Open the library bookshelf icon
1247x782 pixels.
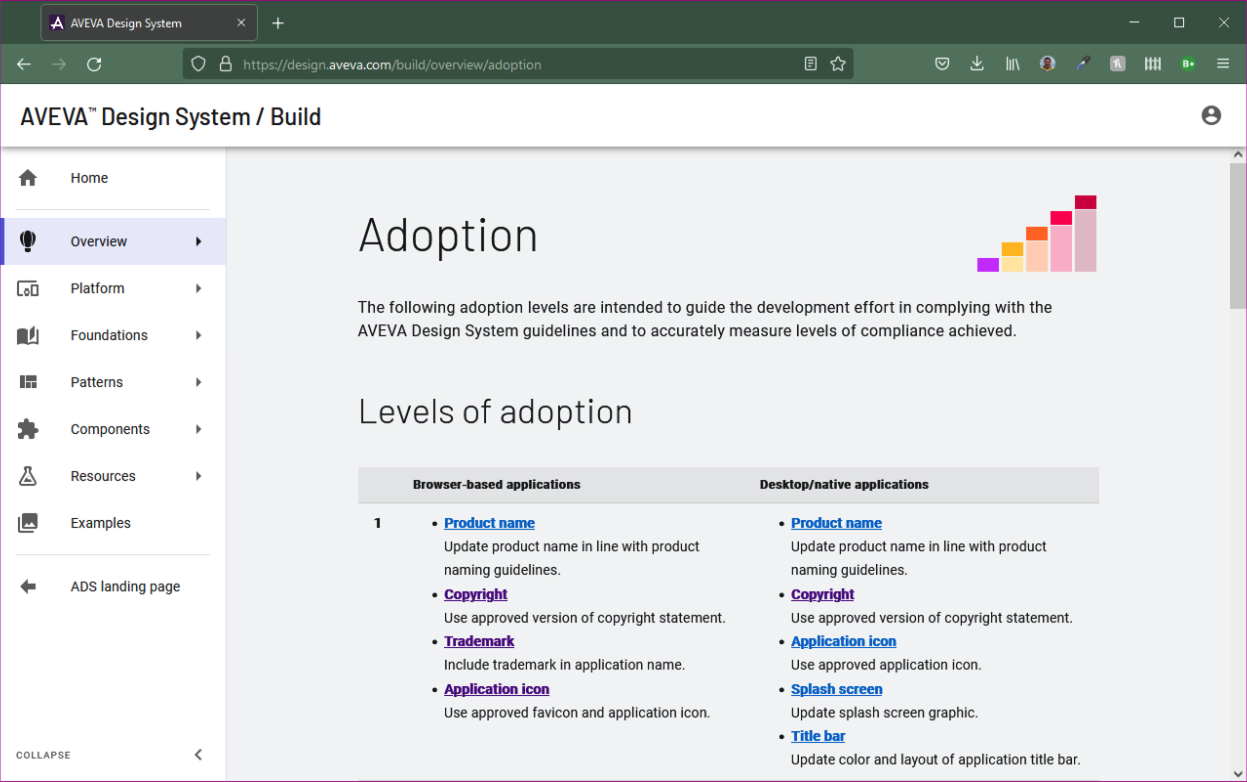1013,64
